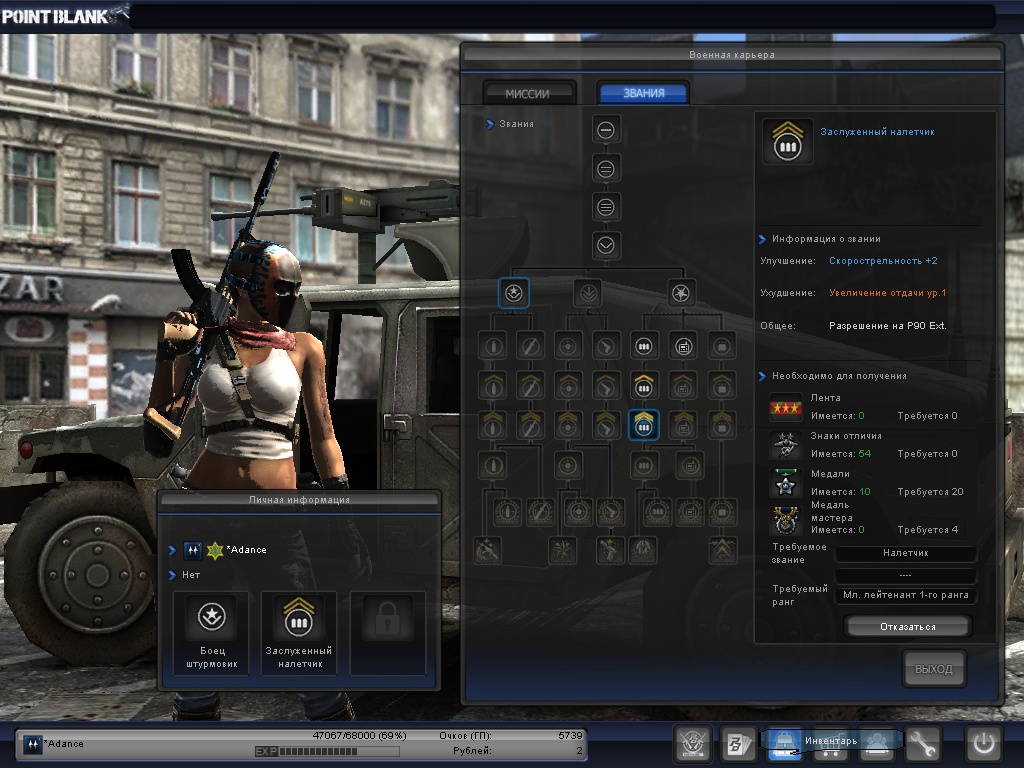
Task: Click the Нет row in personal info
Action: 191,575
